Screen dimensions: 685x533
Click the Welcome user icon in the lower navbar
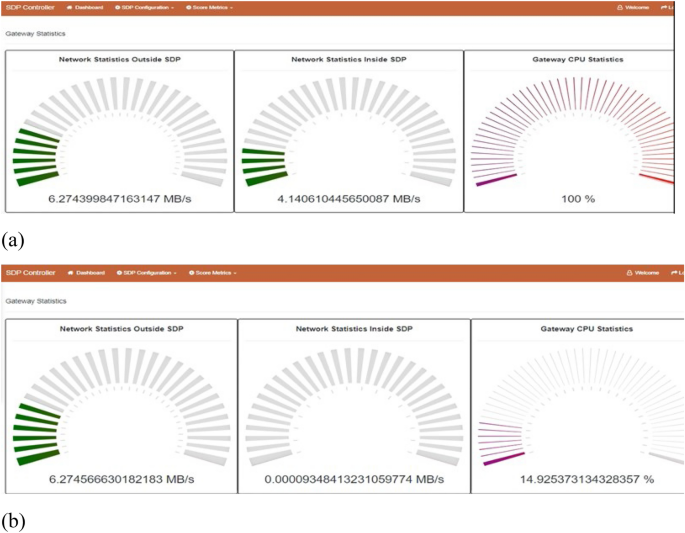pyautogui.click(x=629, y=272)
